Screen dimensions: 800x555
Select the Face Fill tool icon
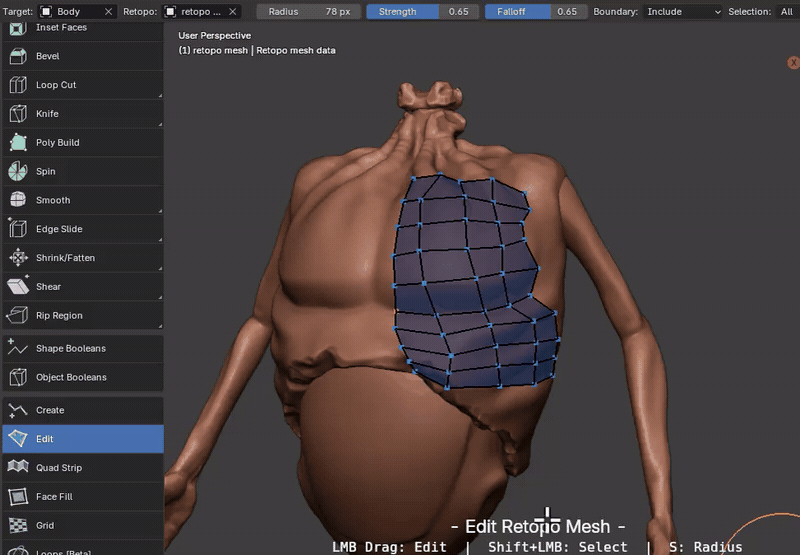(18, 496)
